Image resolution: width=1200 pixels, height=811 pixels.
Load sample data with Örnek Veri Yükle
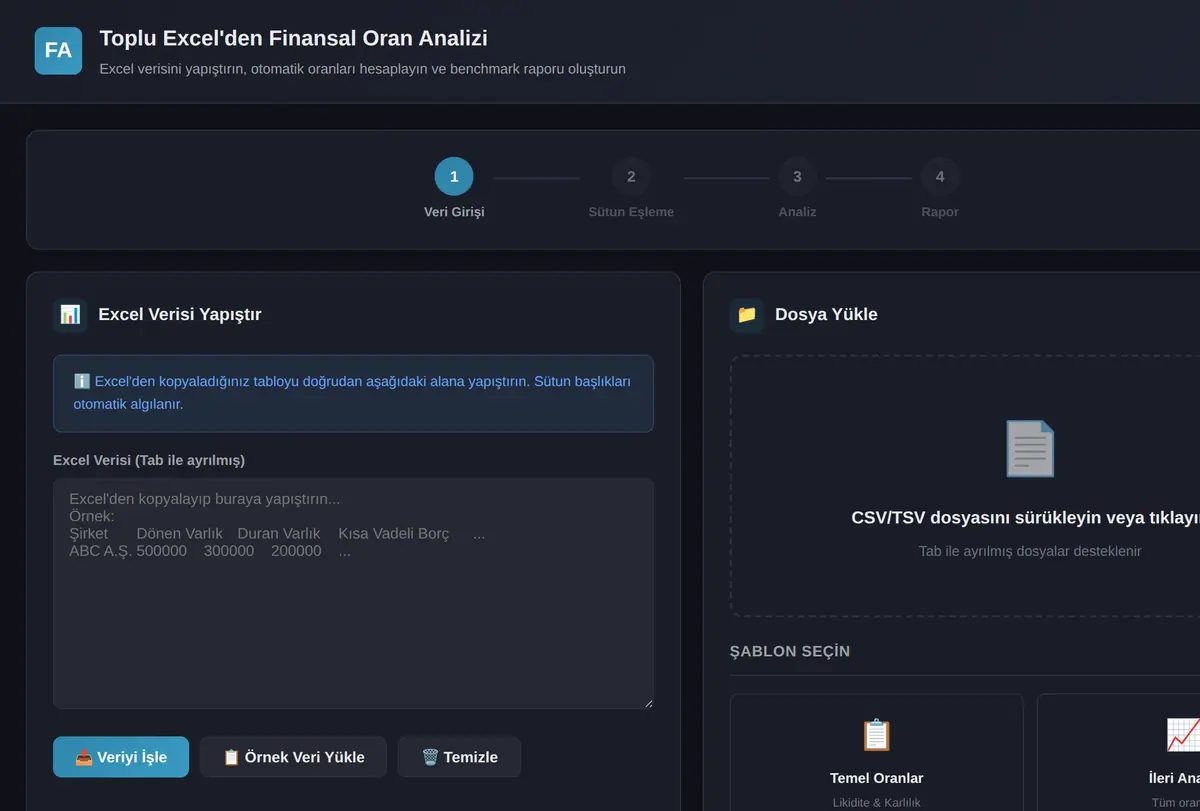pyautogui.click(x=293, y=757)
